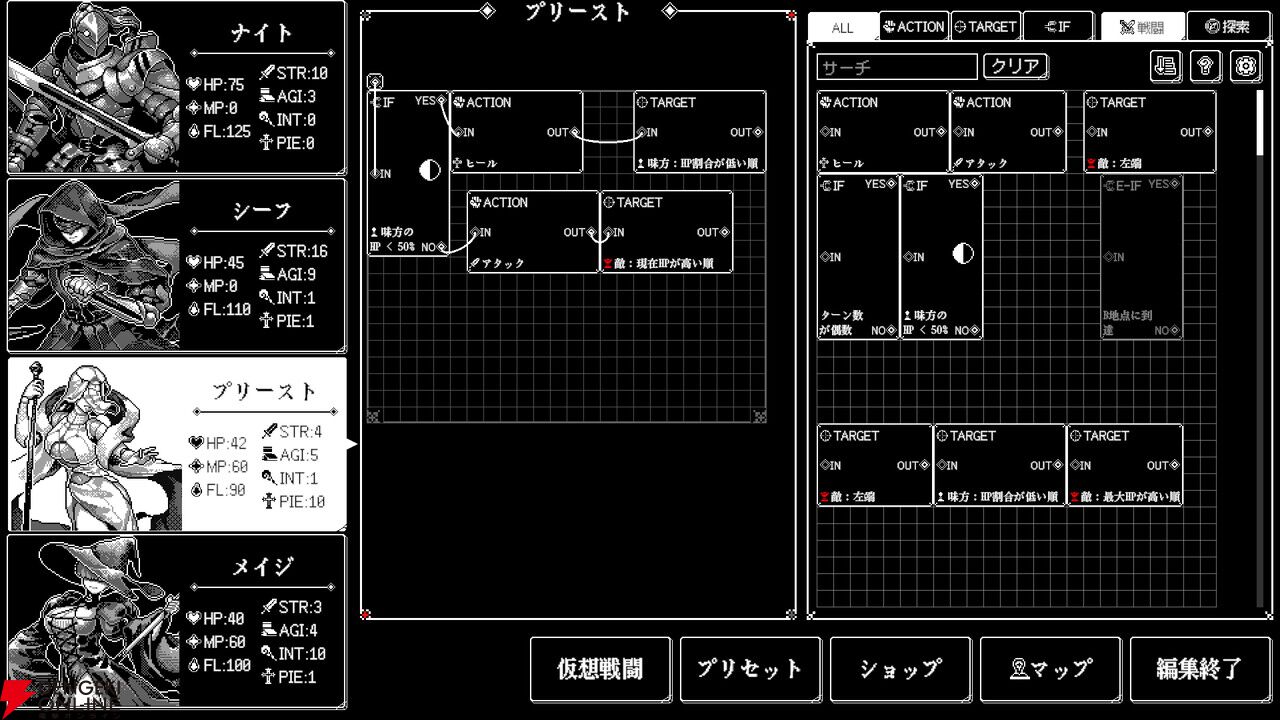
Task: Click the サーチ search field
Action: point(897,67)
